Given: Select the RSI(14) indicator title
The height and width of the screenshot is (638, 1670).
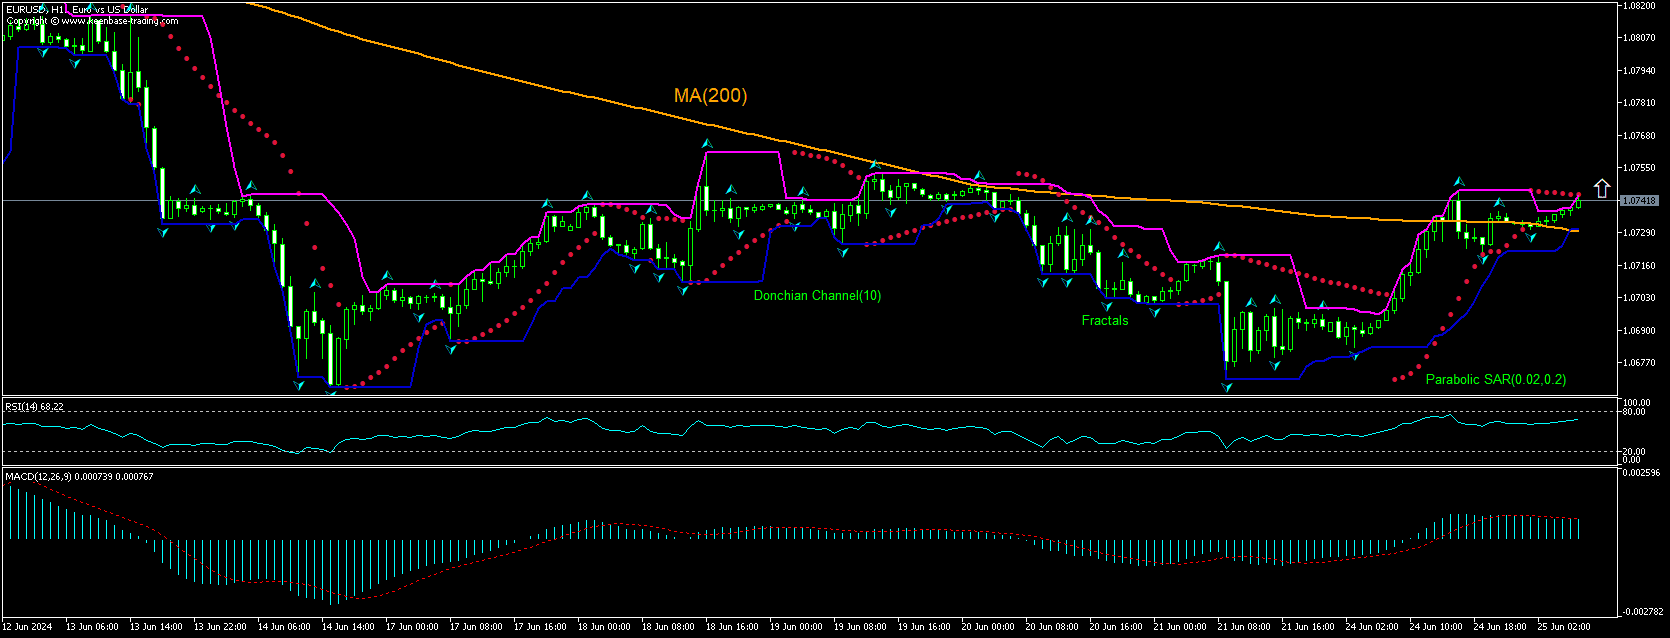Looking at the screenshot, I should (34, 407).
